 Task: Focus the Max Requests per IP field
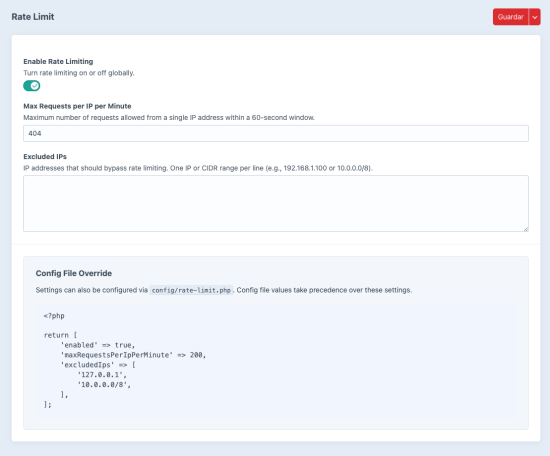276,133
